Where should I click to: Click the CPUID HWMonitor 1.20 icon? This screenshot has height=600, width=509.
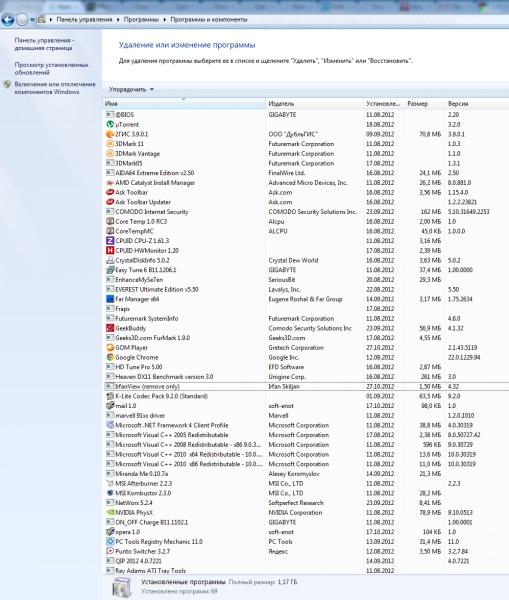tap(110, 250)
